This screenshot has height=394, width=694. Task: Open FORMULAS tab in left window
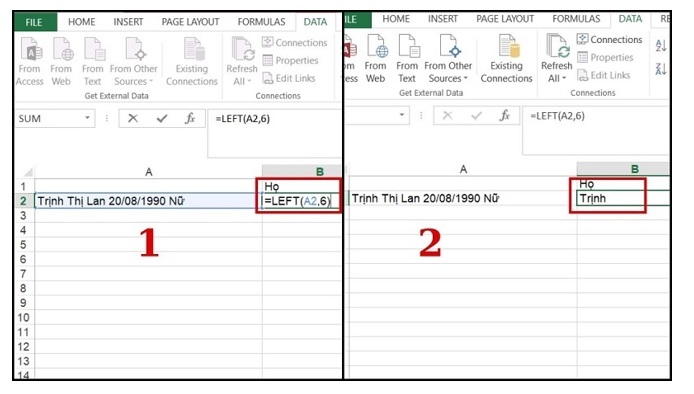(261, 22)
